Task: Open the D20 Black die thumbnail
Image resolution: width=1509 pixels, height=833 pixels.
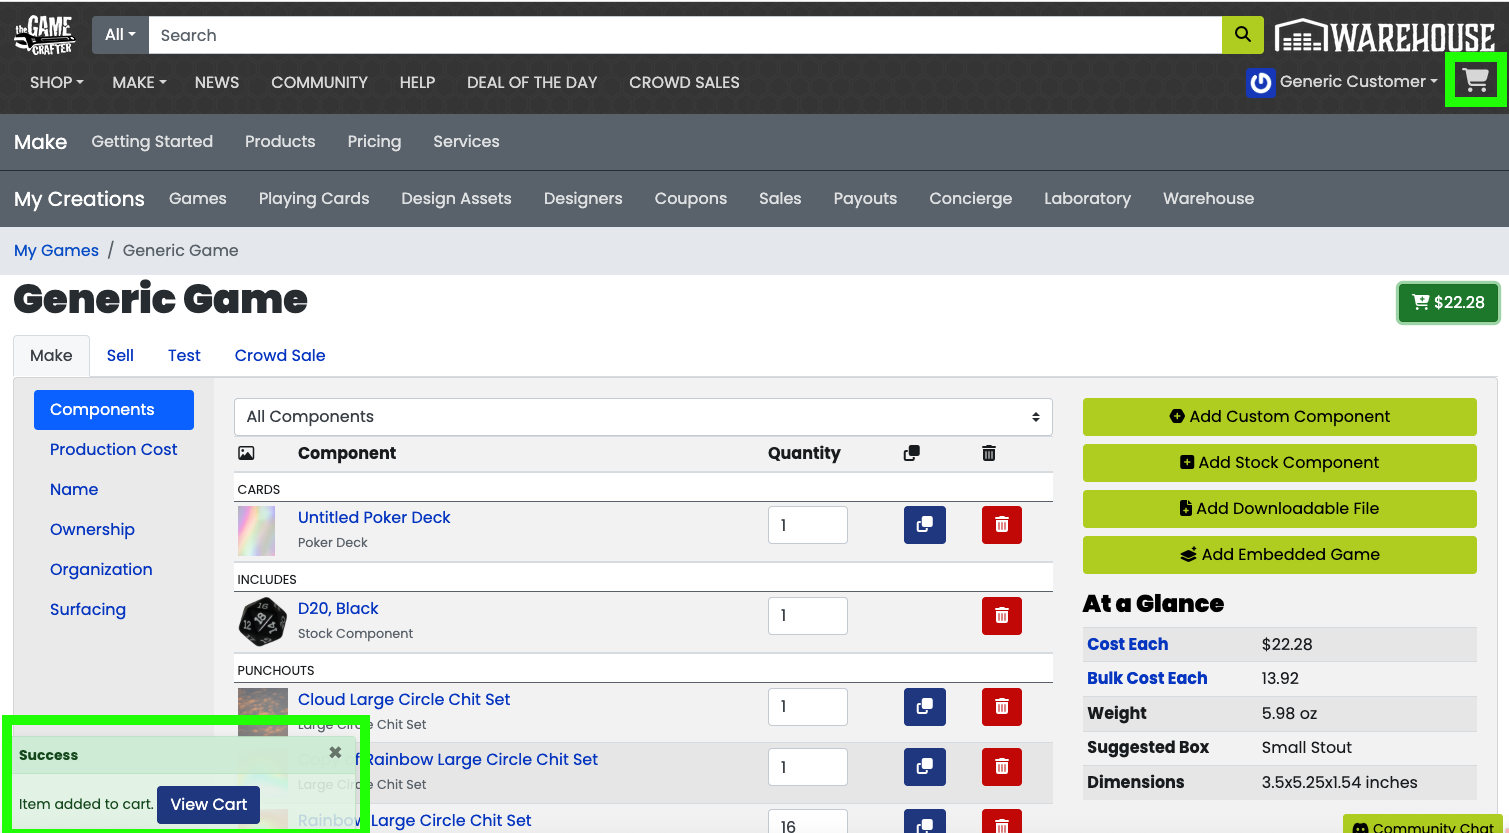Action: coord(262,621)
